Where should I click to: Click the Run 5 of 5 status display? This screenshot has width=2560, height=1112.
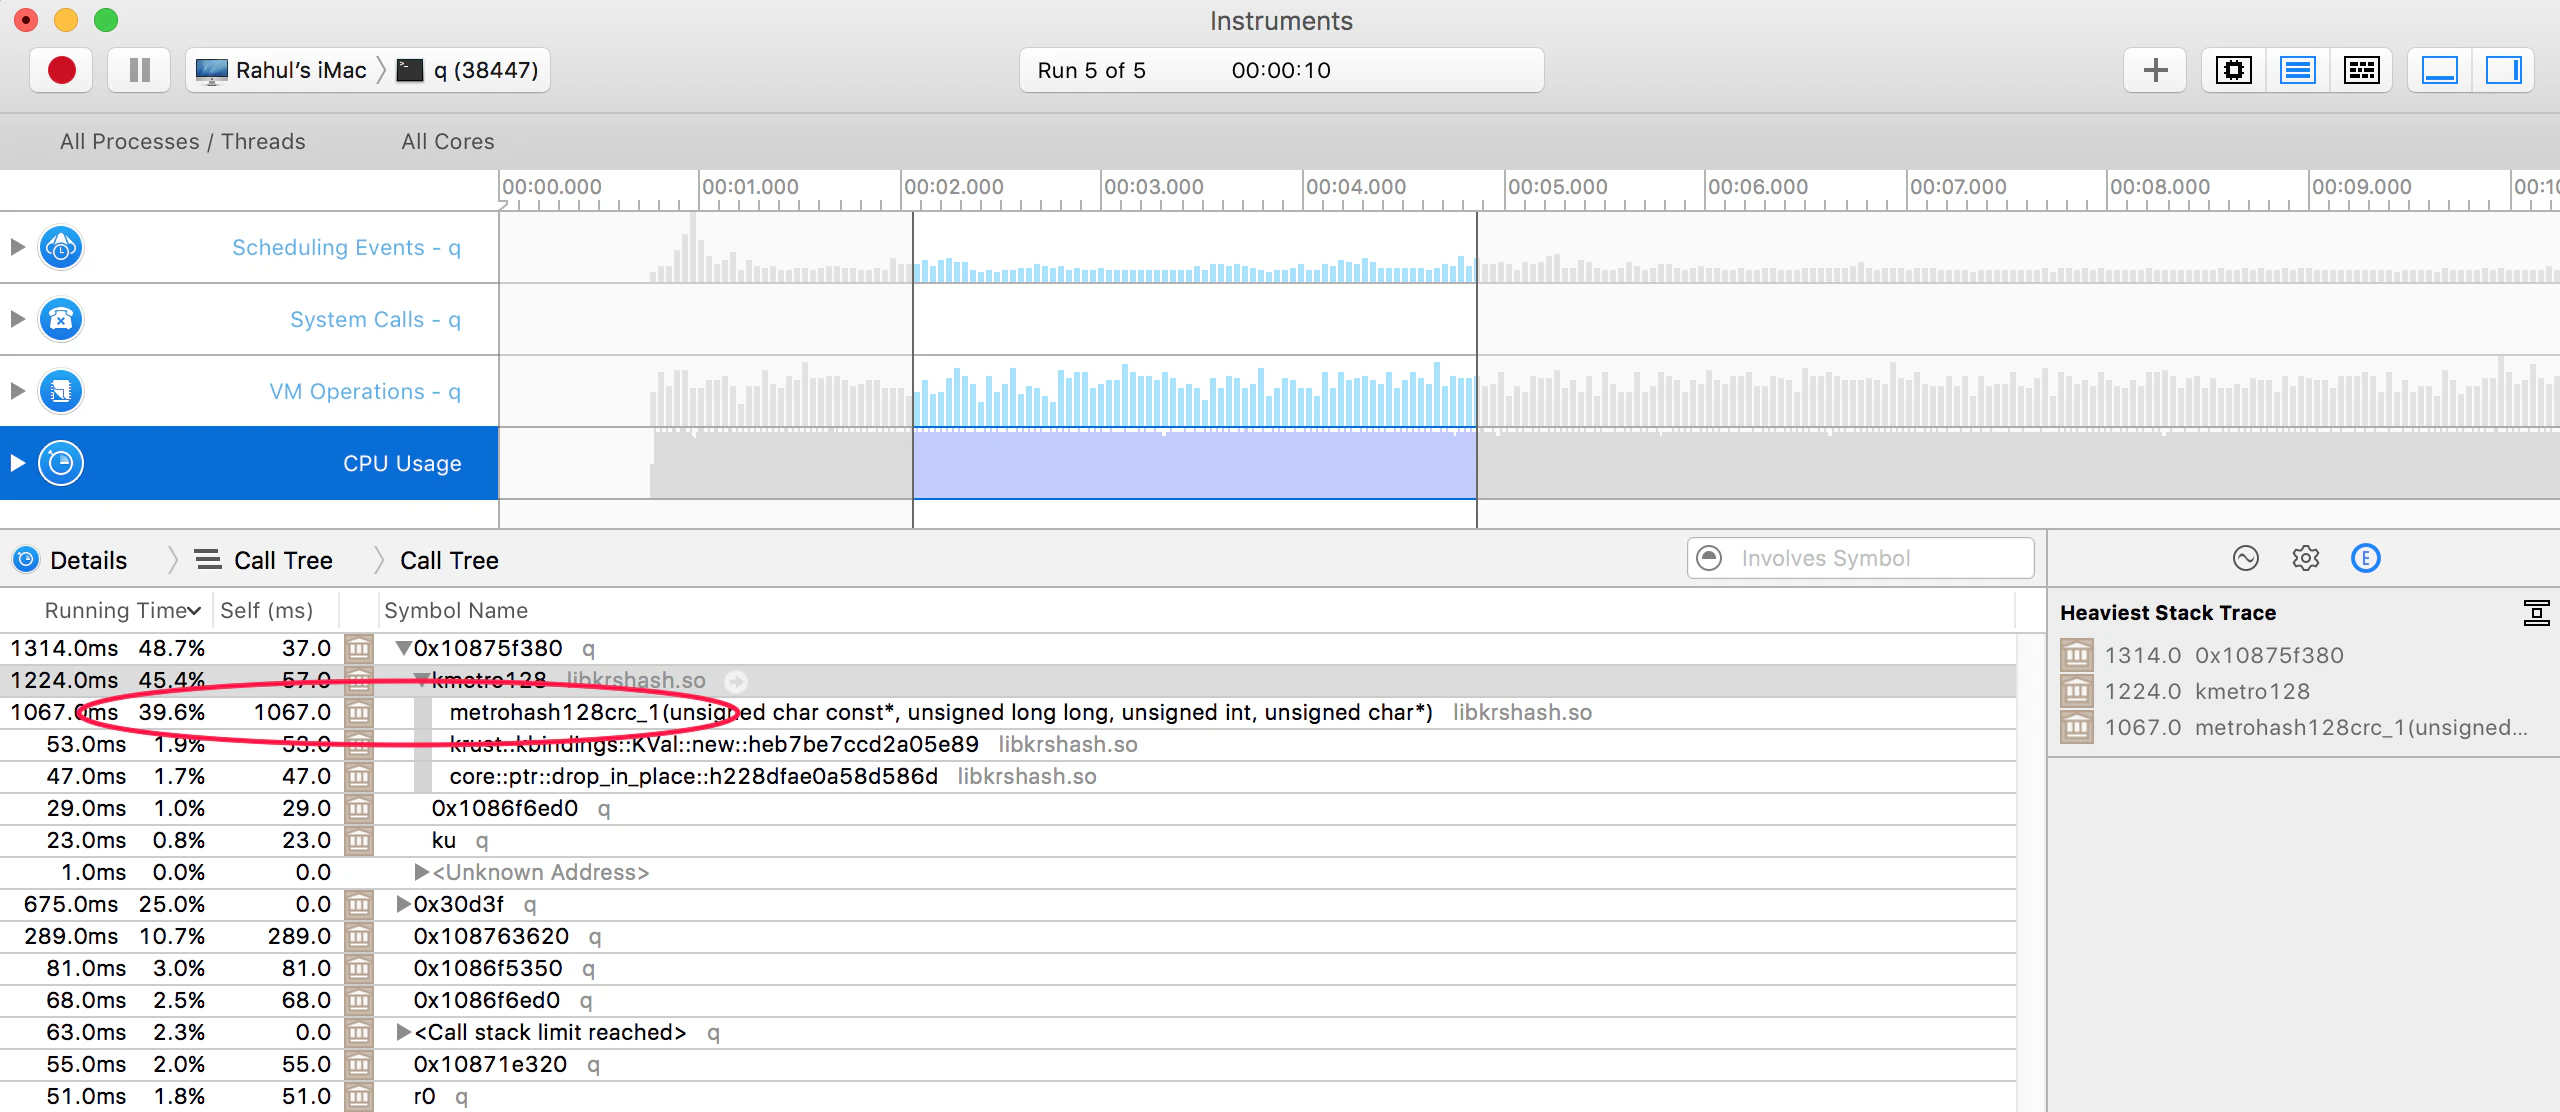[x=1281, y=70]
